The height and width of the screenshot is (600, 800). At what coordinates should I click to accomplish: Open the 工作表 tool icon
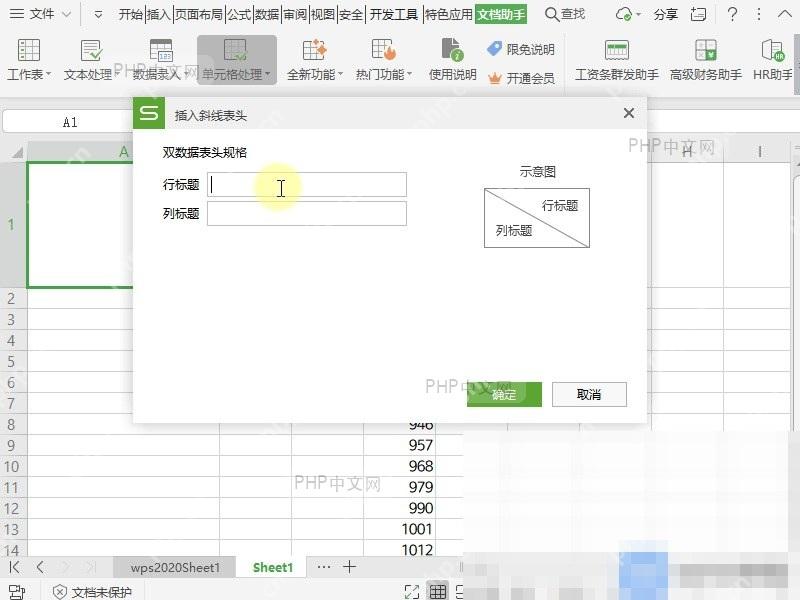(x=29, y=51)
